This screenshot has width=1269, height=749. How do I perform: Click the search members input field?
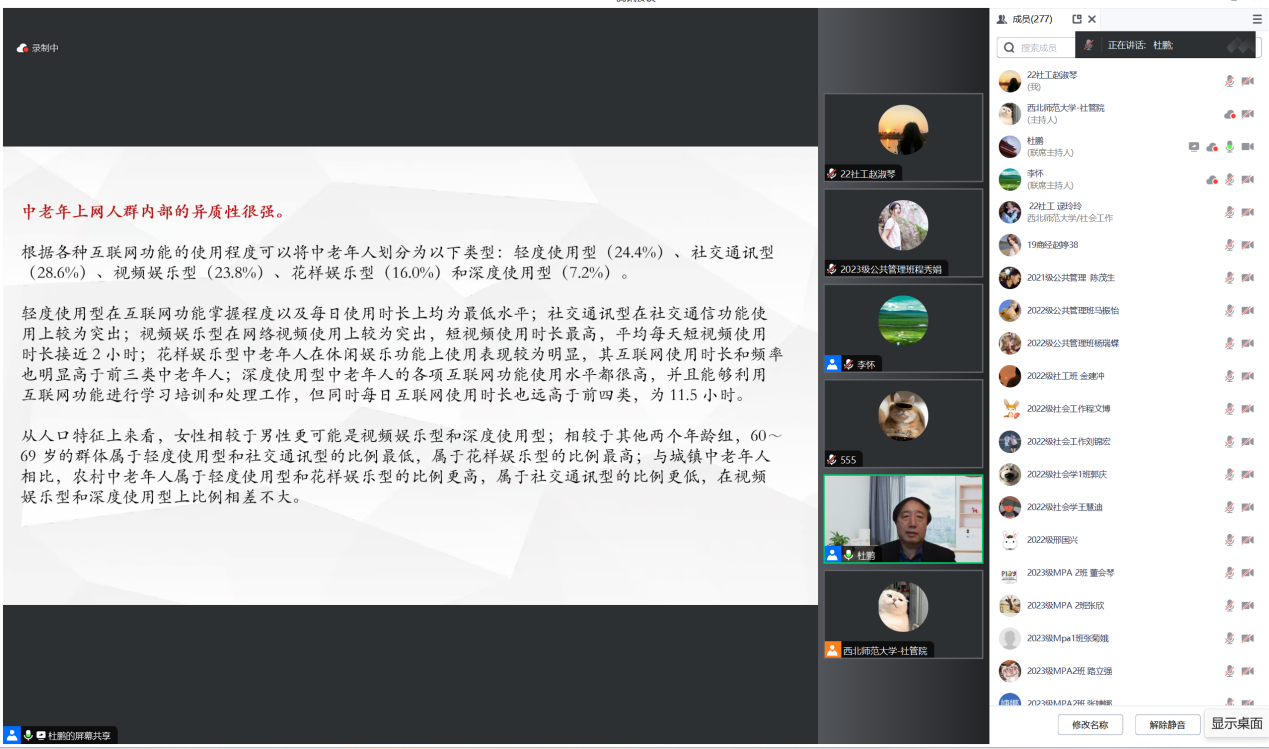[1042, 47]
